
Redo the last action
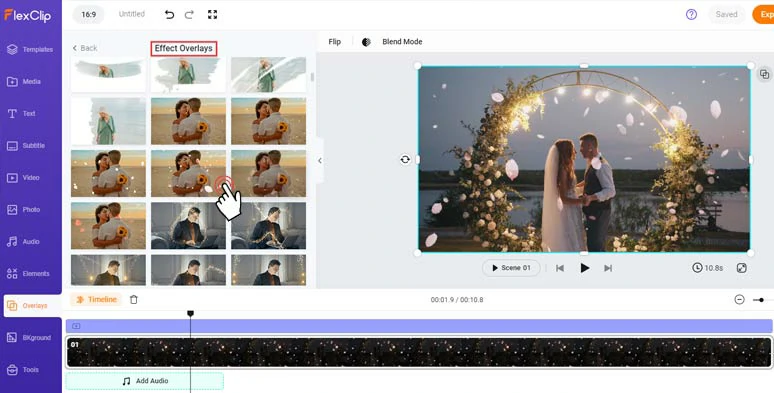click(189, 15)
